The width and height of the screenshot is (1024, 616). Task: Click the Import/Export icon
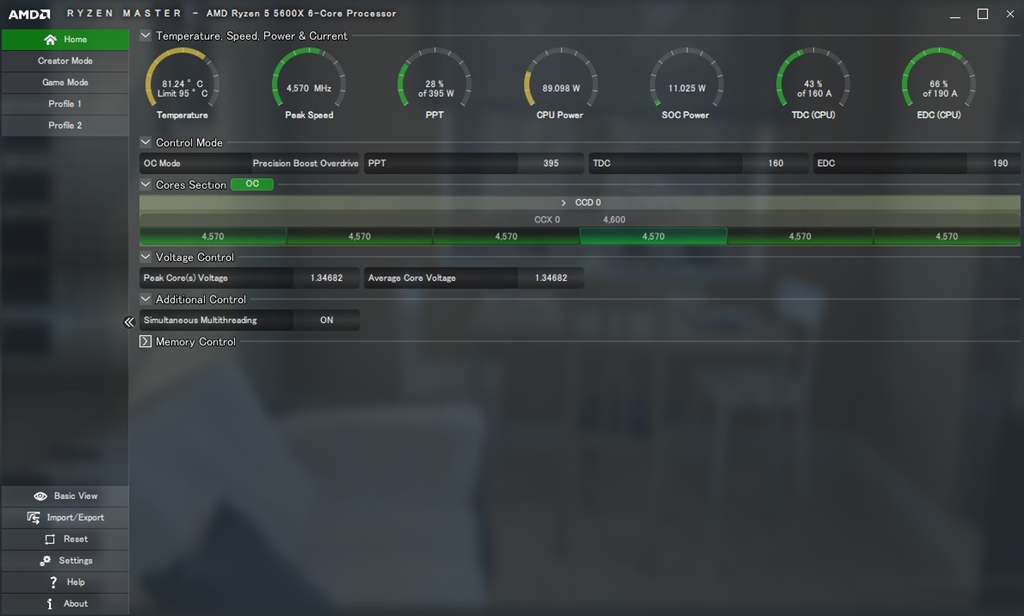coord(33,517)
